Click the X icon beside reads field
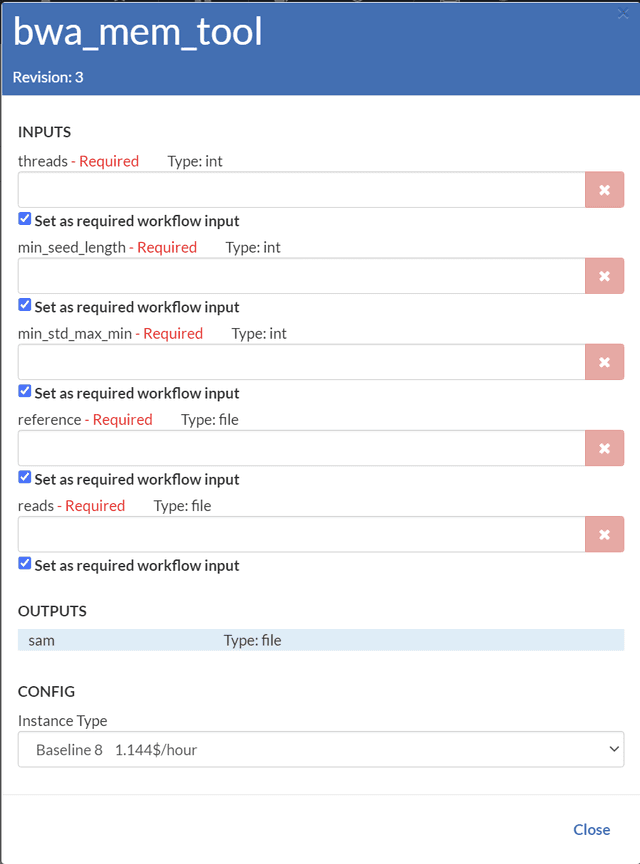 [604, 534]
